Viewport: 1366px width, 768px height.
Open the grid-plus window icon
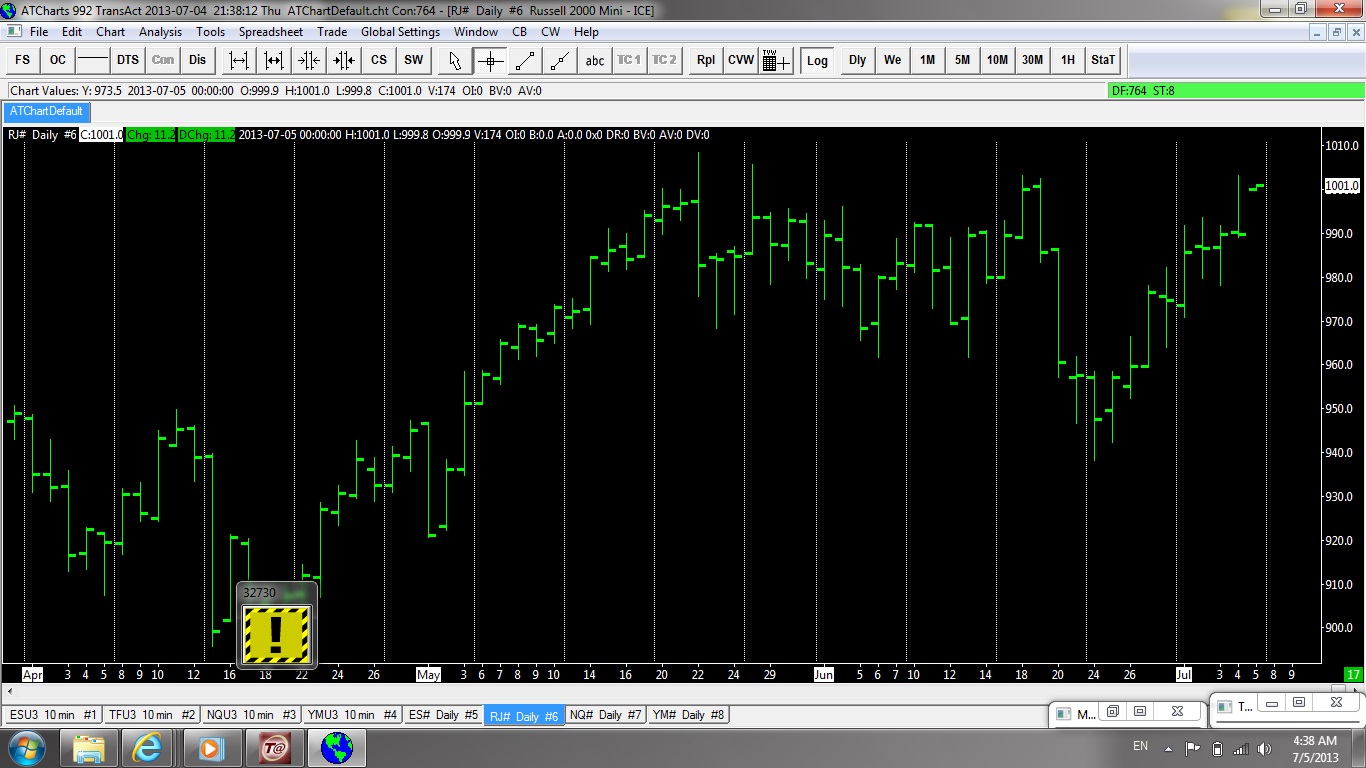click(776, 60)
